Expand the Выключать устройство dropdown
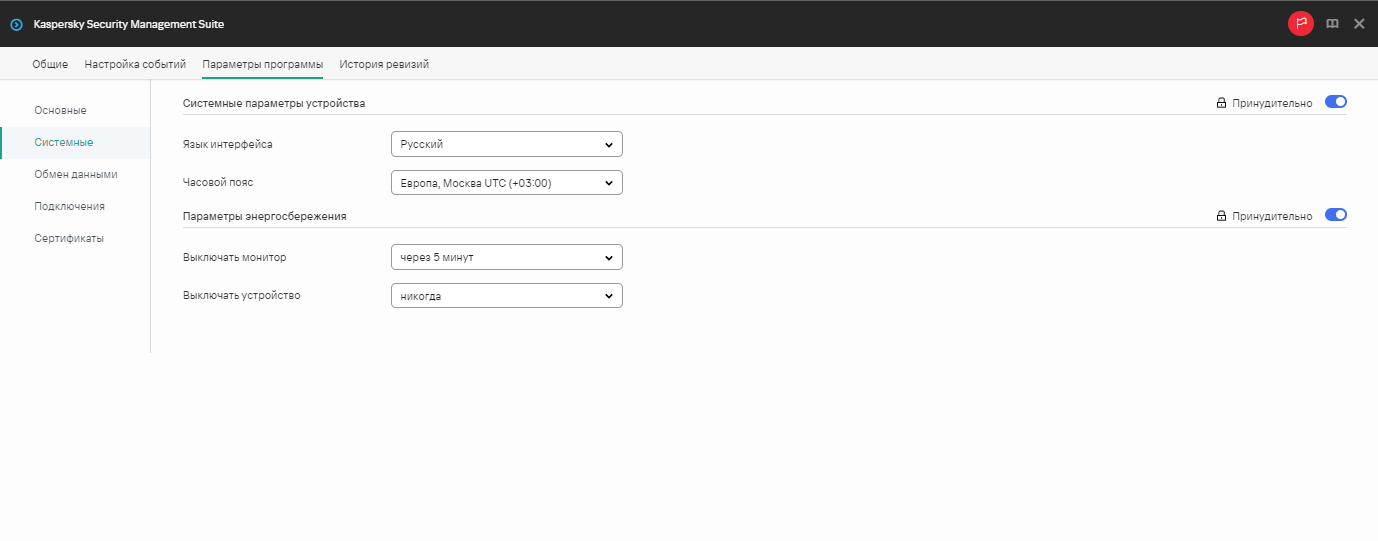Screen dimensions: 1378x541 tap(506, 296)
